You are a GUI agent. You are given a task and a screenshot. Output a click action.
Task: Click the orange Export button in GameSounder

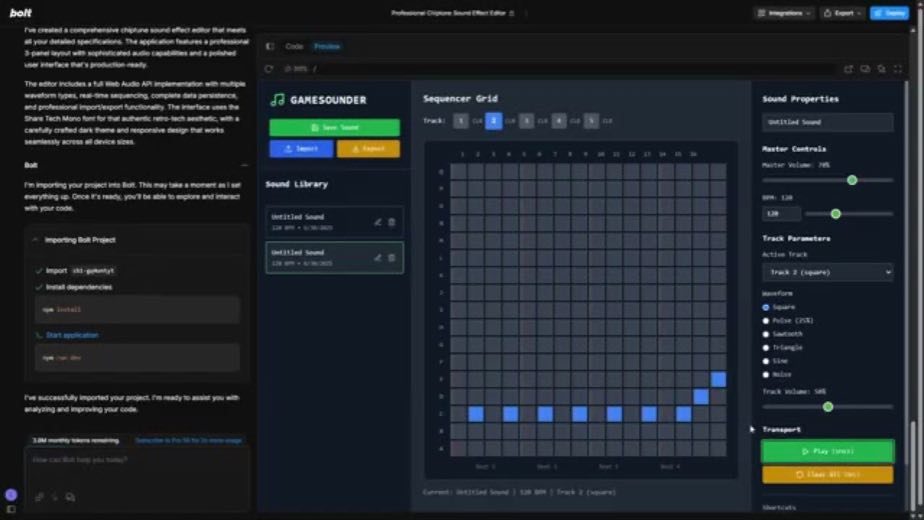[x=368, y=149]
